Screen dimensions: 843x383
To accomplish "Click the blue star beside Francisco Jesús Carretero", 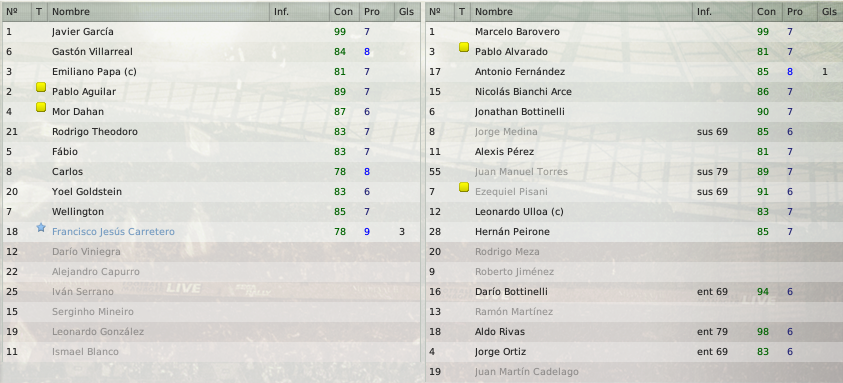I will (41, 228).
